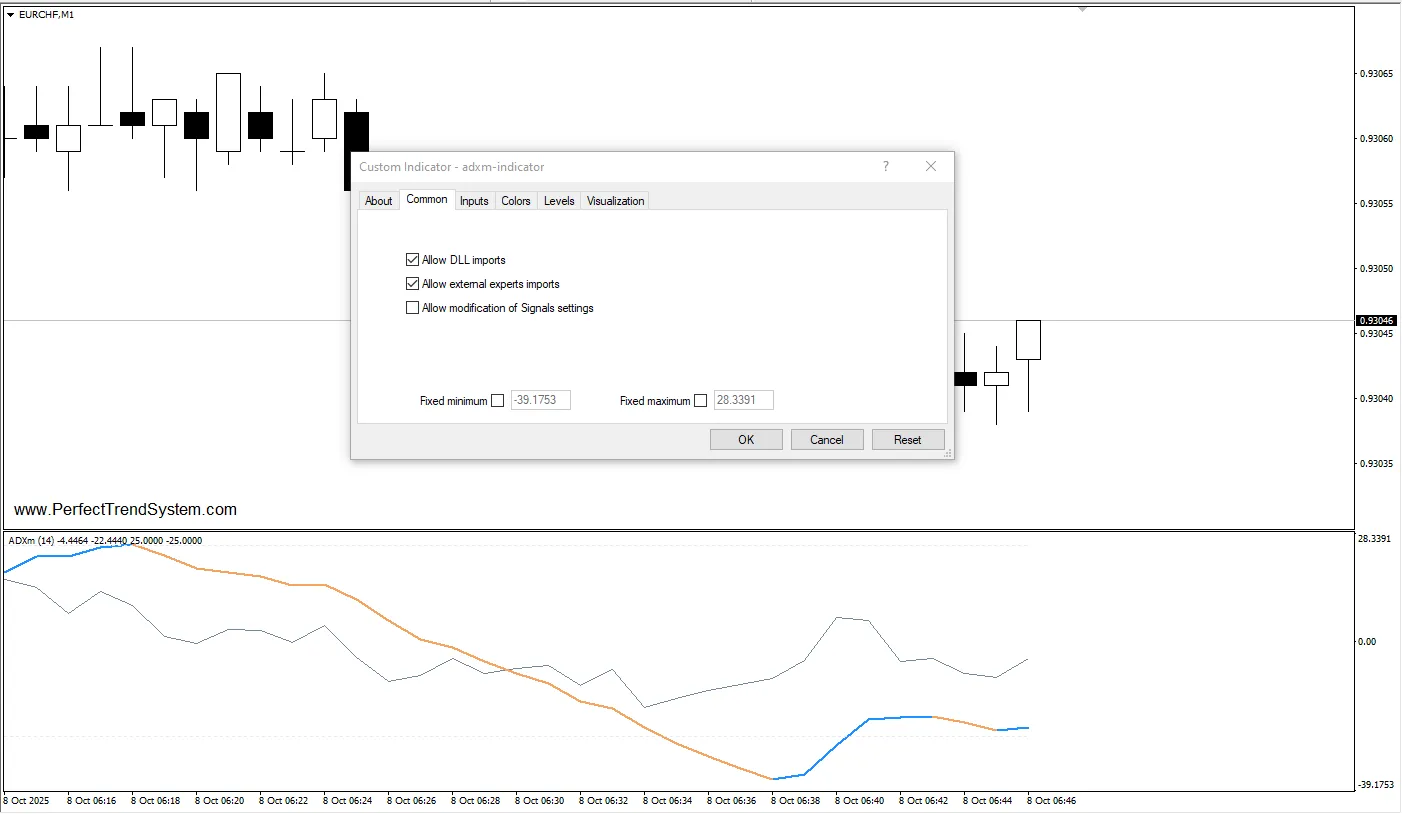Switch to the Inputs tab
1402x814 pixels.
tap(474, 201)
